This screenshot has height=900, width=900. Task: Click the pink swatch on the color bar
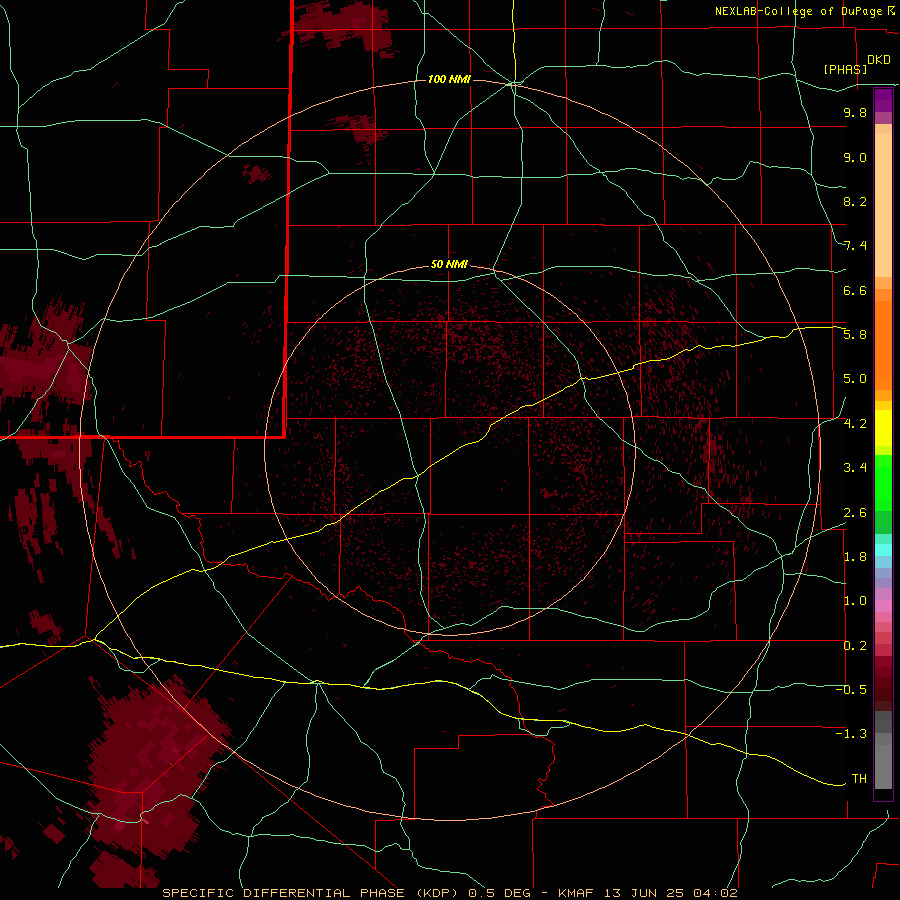coord(883,606)
